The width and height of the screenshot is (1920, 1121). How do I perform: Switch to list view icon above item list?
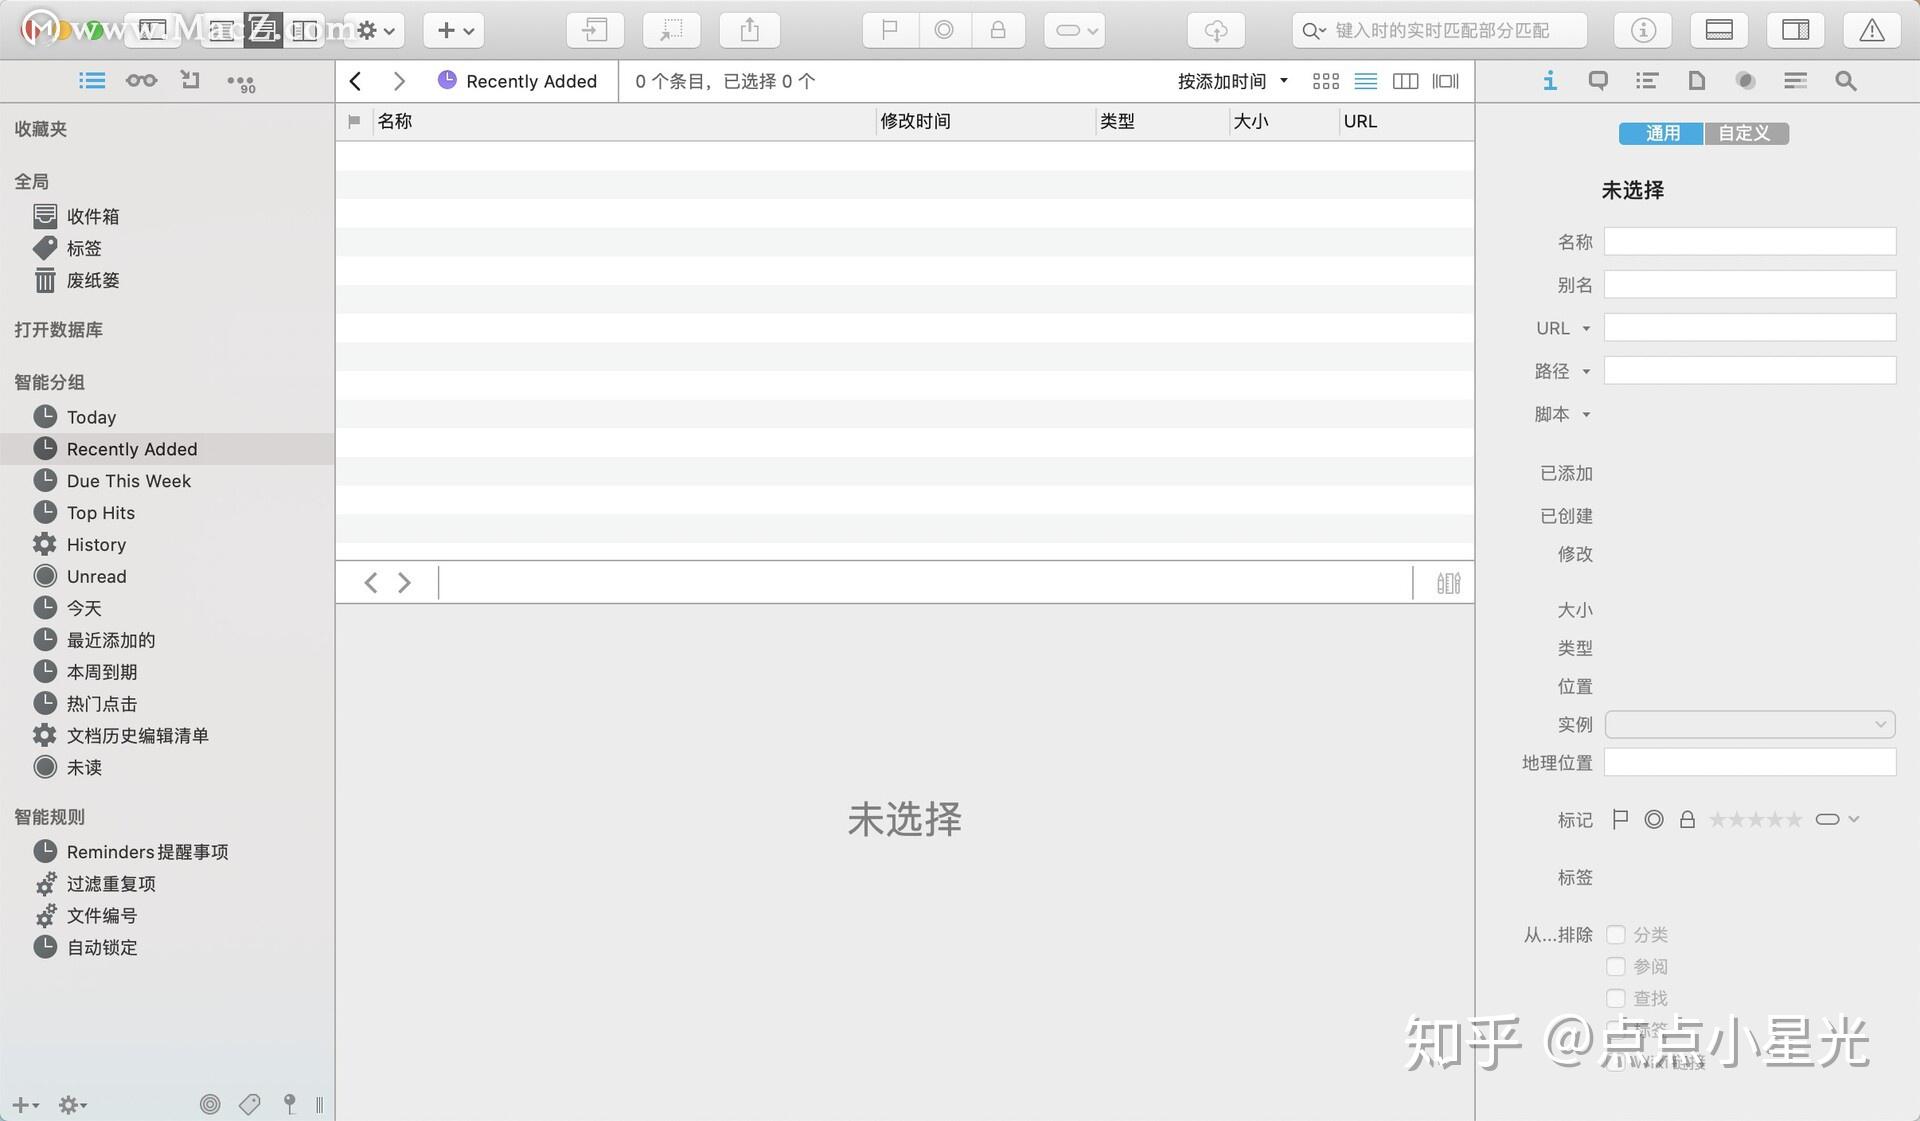pos(1365,81)
